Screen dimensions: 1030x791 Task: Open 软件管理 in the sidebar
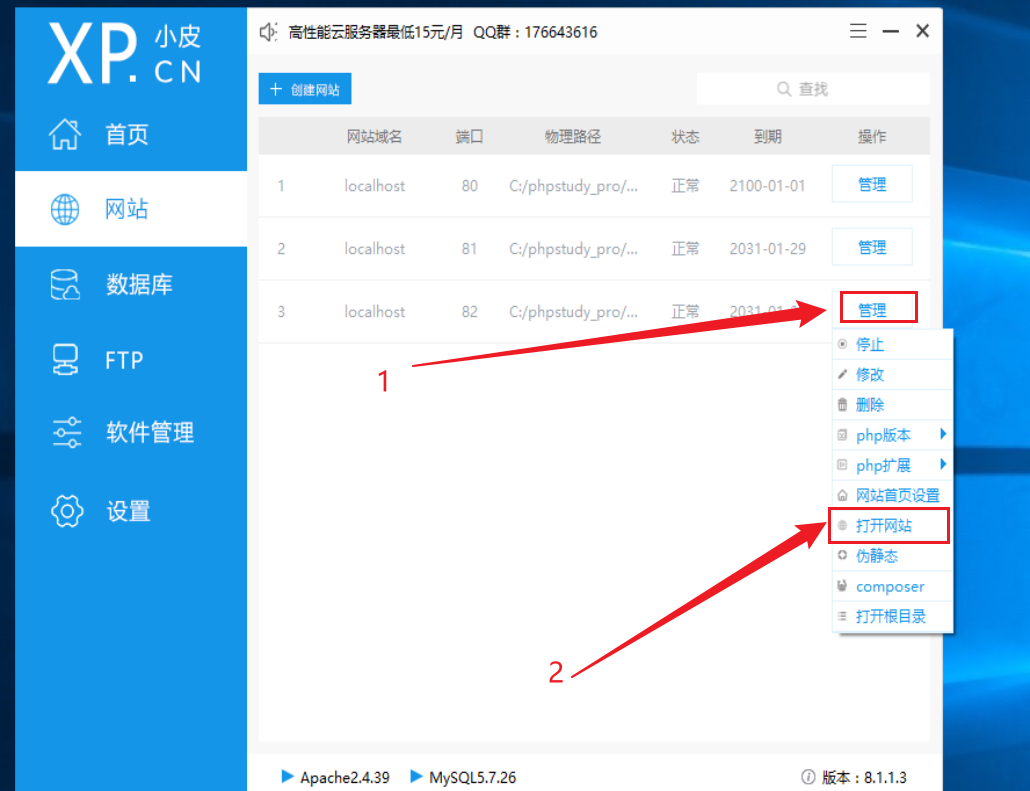coord(131,432)
